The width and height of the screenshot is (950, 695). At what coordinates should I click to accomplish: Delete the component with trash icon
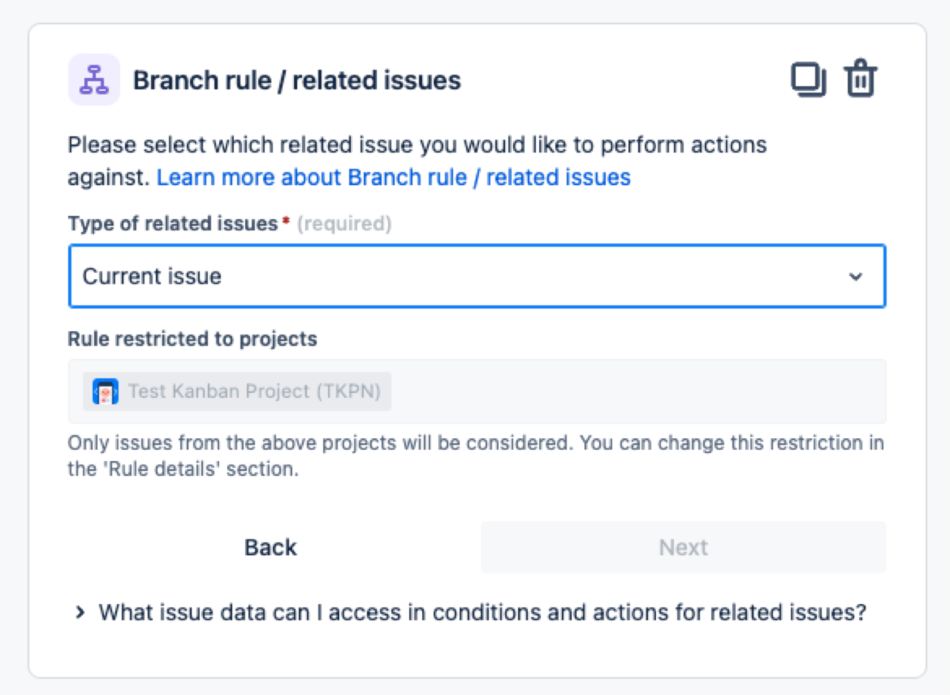point(860,79)
